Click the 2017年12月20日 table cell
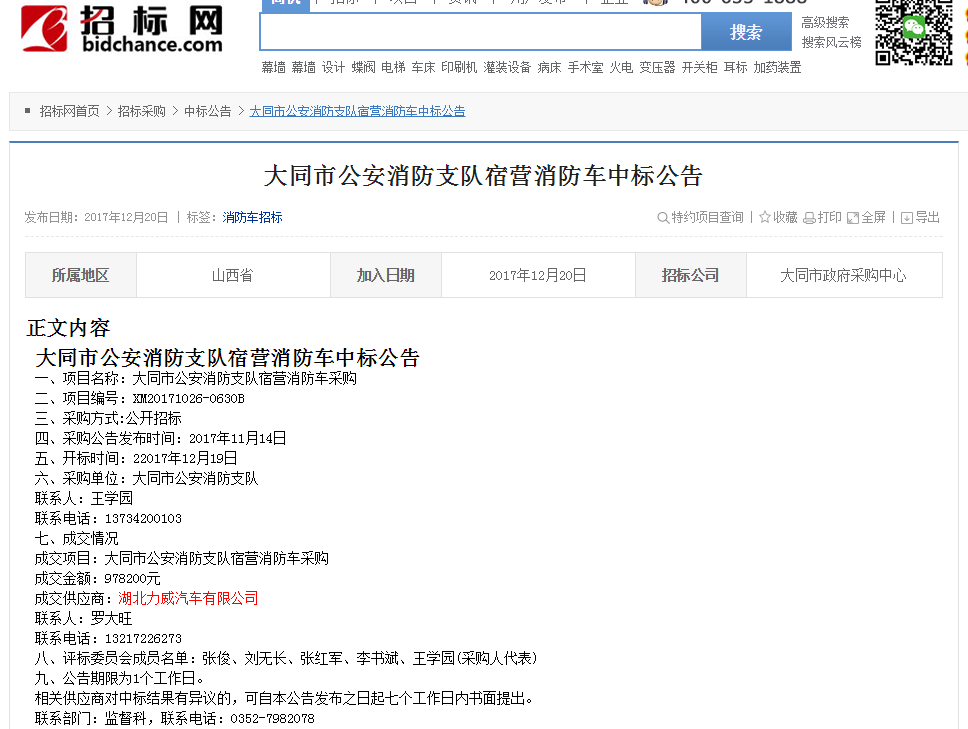This screenshot has height=729, width=968. click(x=538, y=275)
